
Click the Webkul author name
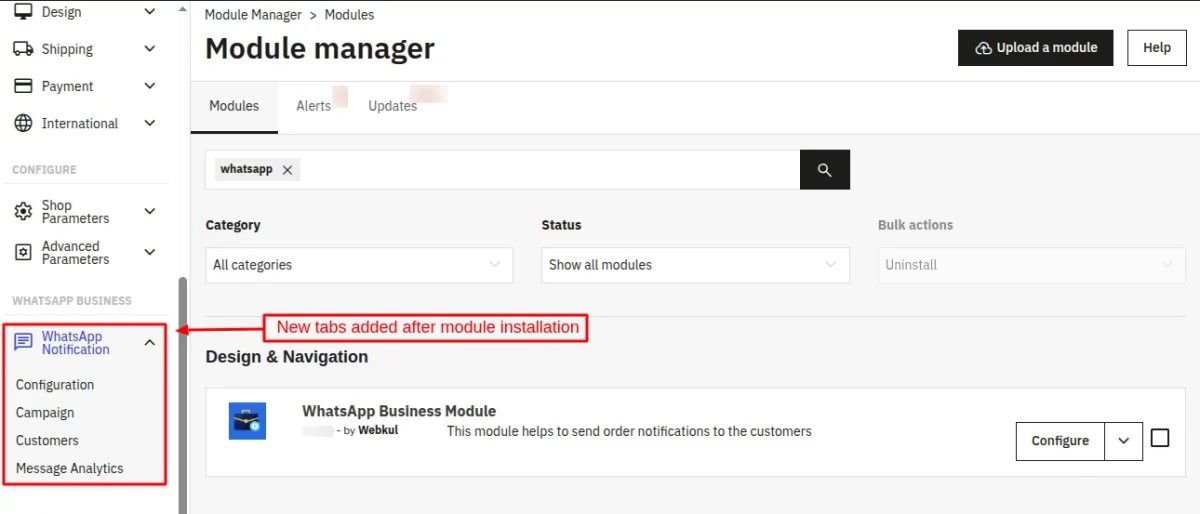(x=378, y=431)
